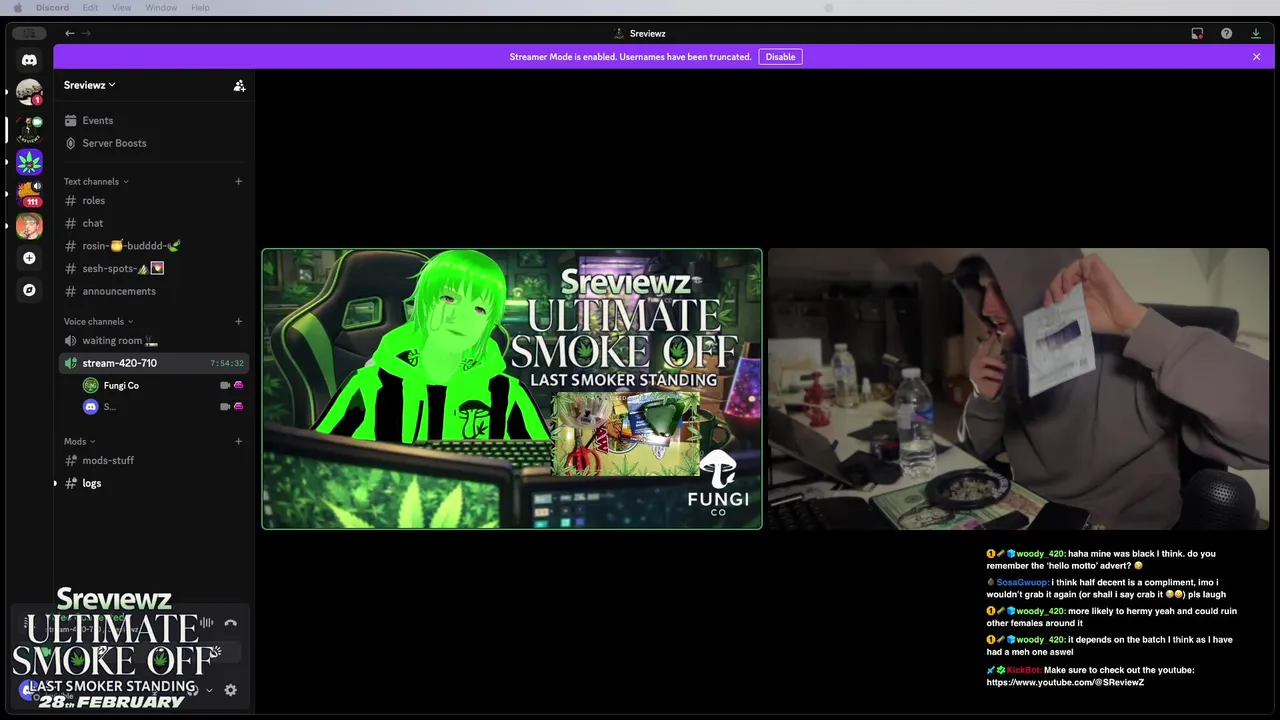1280x720 pixels.
Task: Open the noise suppression waveform icon
Action: tap(206, 623)
